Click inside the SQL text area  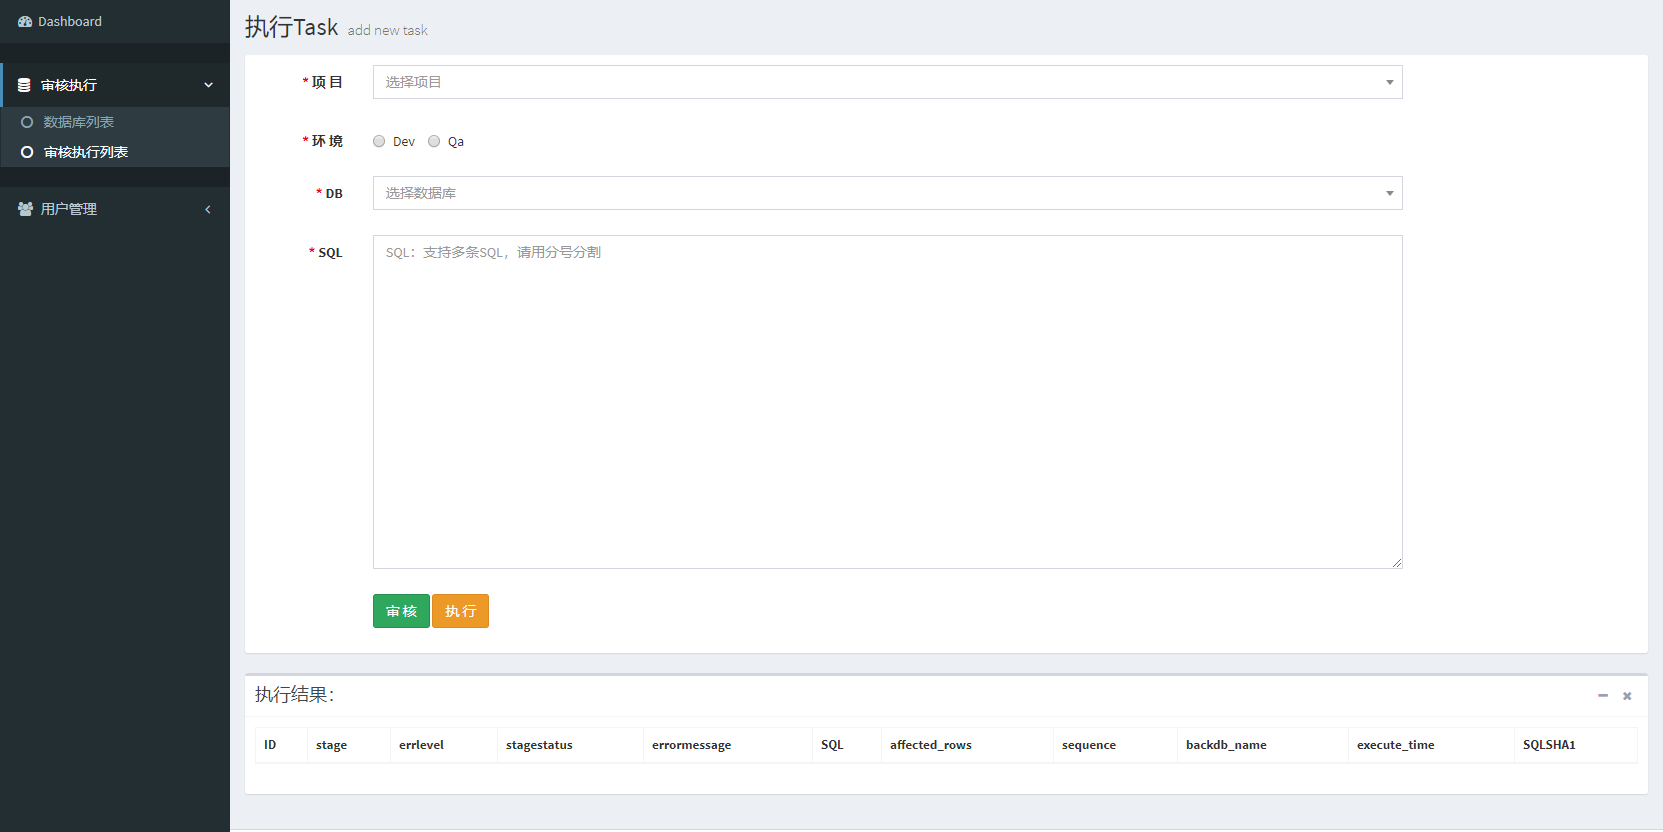887,402
